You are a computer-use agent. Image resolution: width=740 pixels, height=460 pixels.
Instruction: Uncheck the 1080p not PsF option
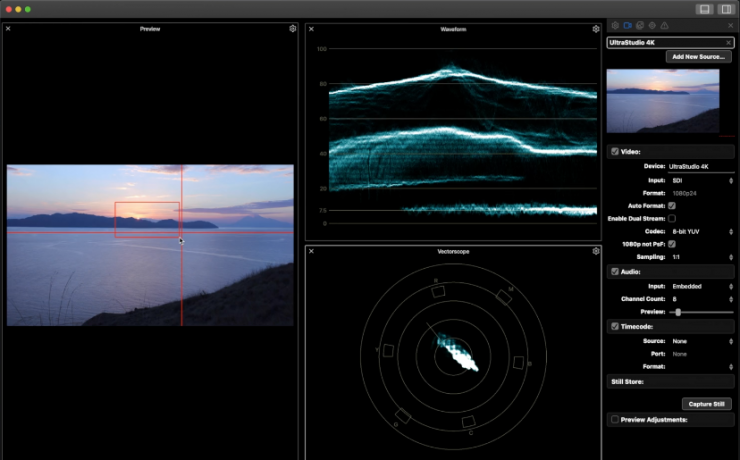[x=672, y=244]
